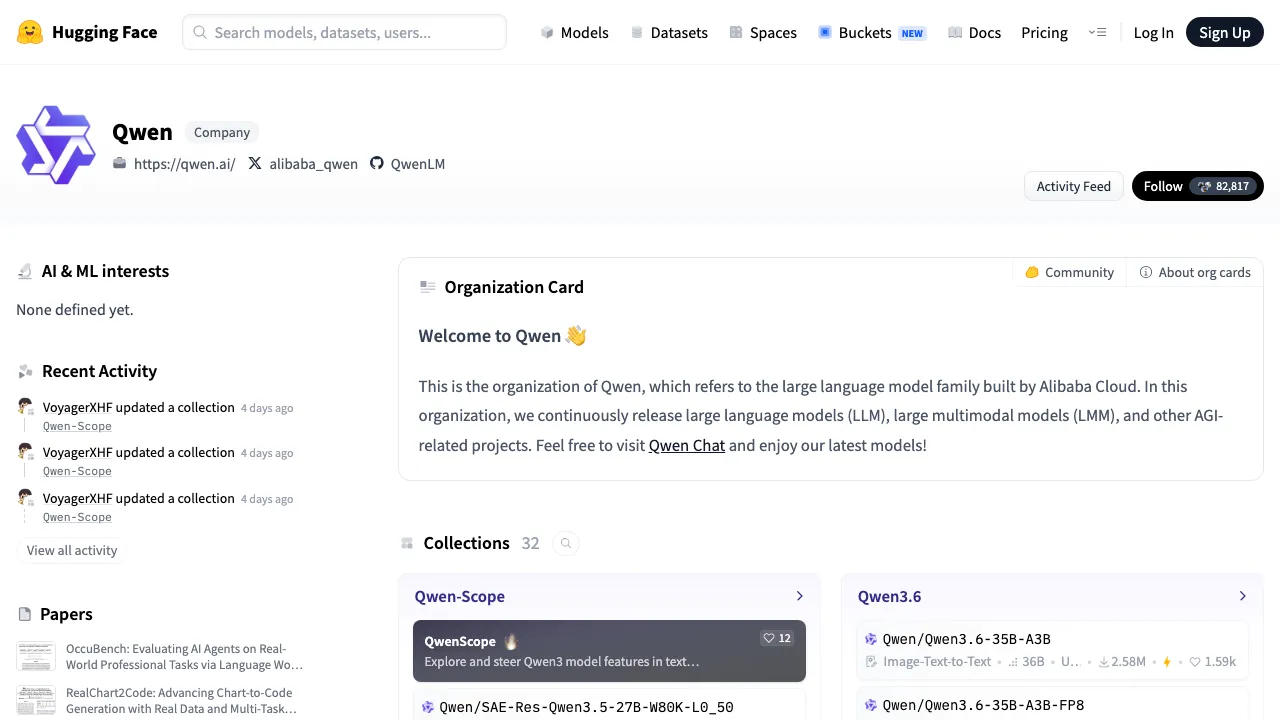Click the Image-Text-to-Text tag
Screen dimensions: 1280x720
point(937,661)
